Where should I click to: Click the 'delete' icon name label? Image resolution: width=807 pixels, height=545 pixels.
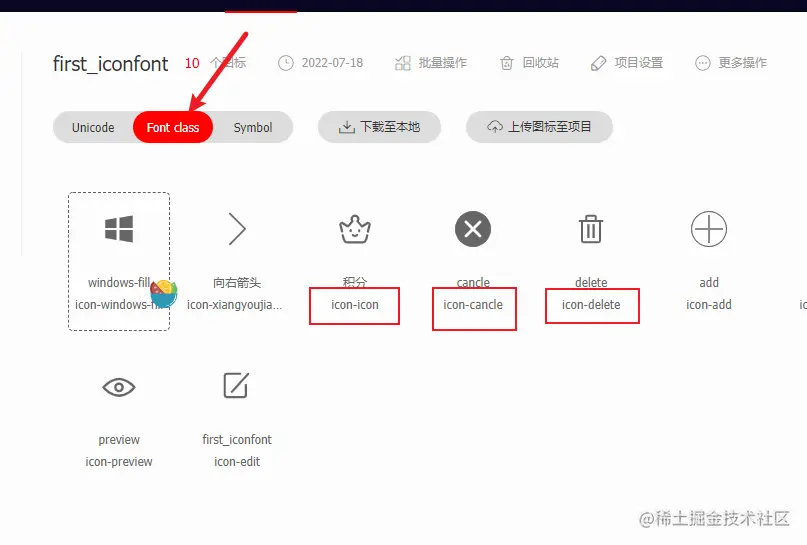point(591,283)
